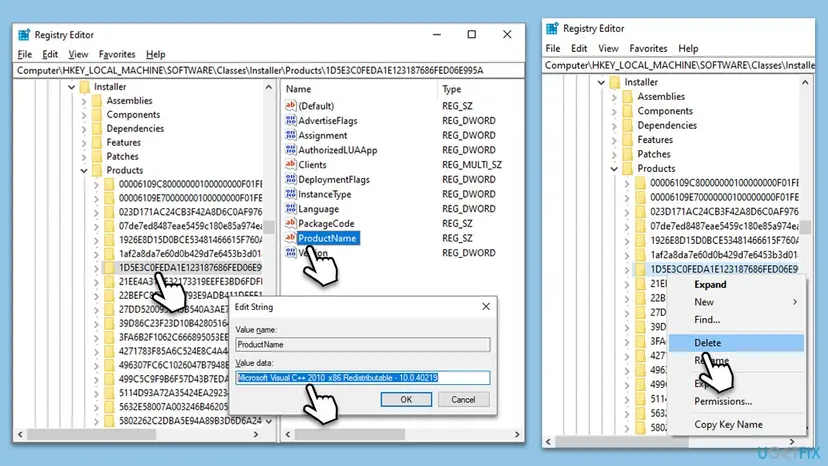Click the AdvertiseFlags DWORD value icon
Image resolution: width=828 pixels, height=466 pixels.
(x=290, y=120)
